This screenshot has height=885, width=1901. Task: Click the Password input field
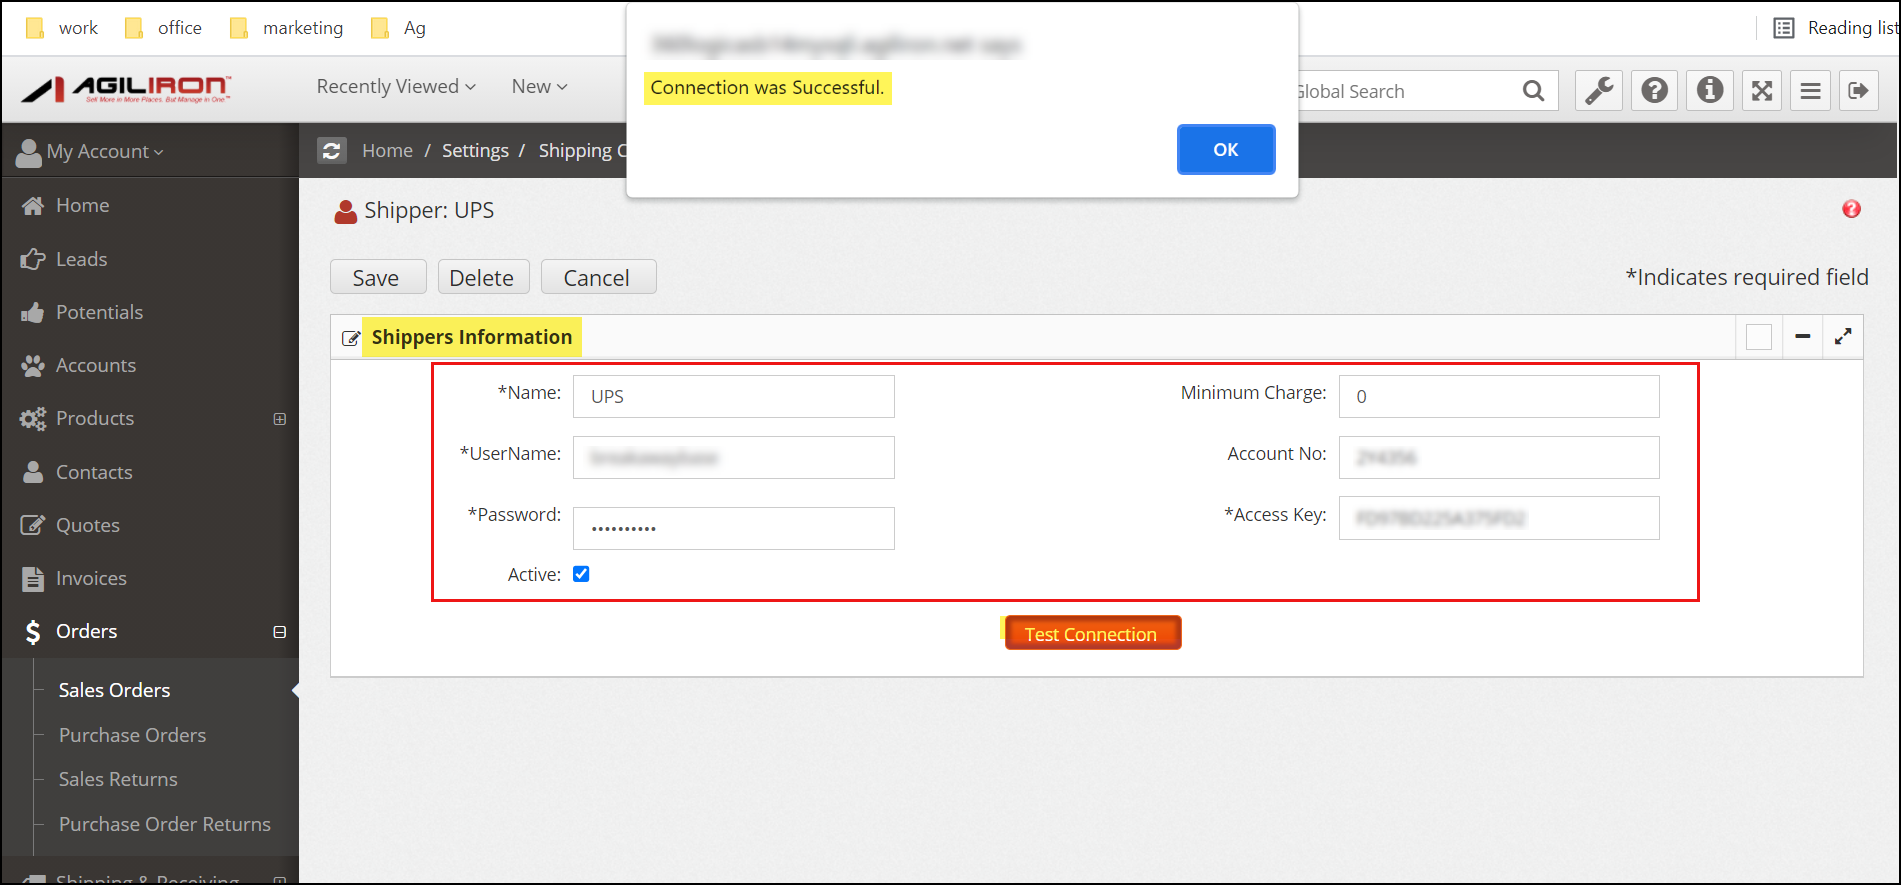click(x=734, y=528)
